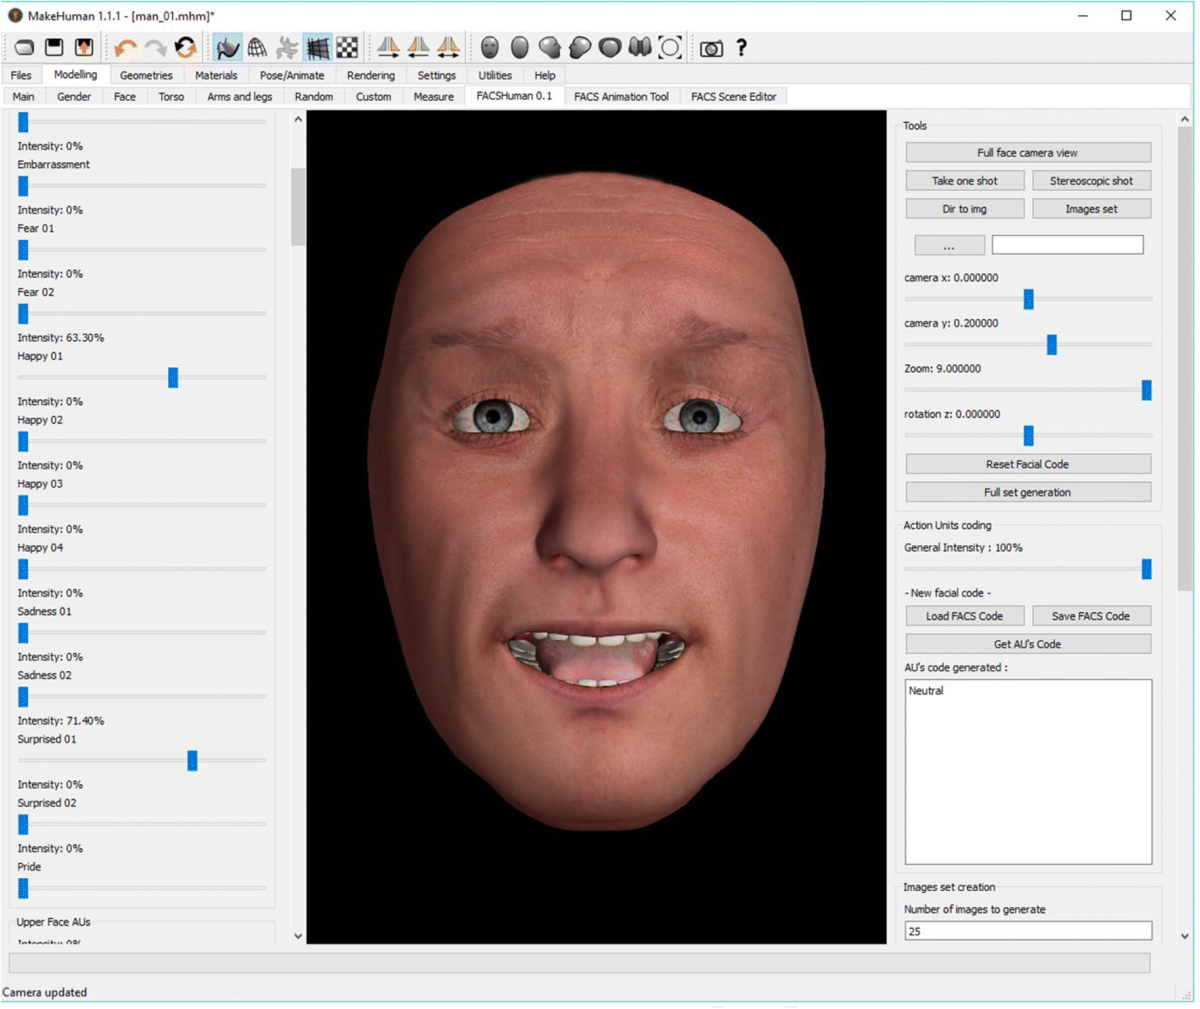
Task: Open help with question mark icon
Action: tap(741, 48)
